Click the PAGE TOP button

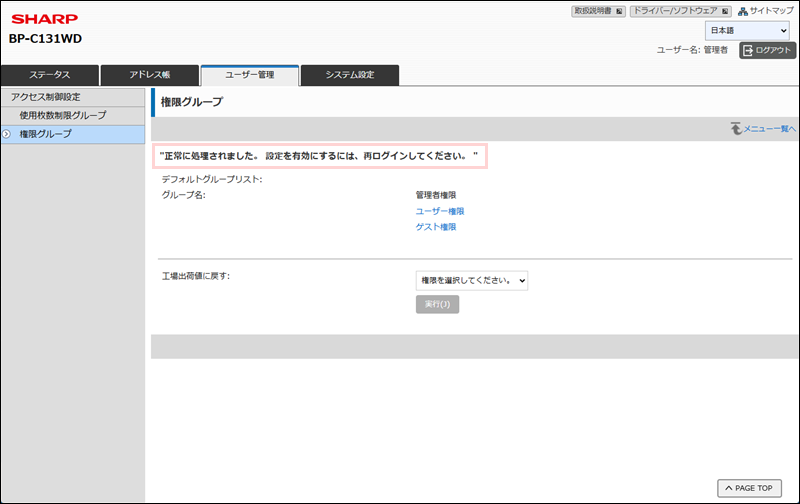click(x=749, y=488)
